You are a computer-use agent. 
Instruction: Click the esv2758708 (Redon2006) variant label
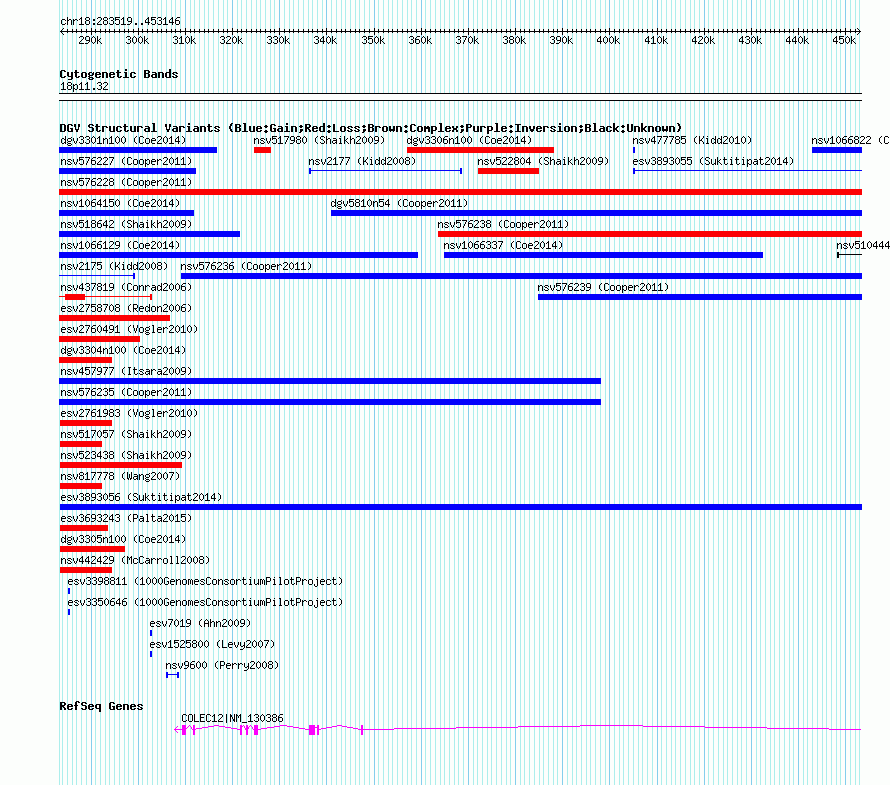click(127, 308)
